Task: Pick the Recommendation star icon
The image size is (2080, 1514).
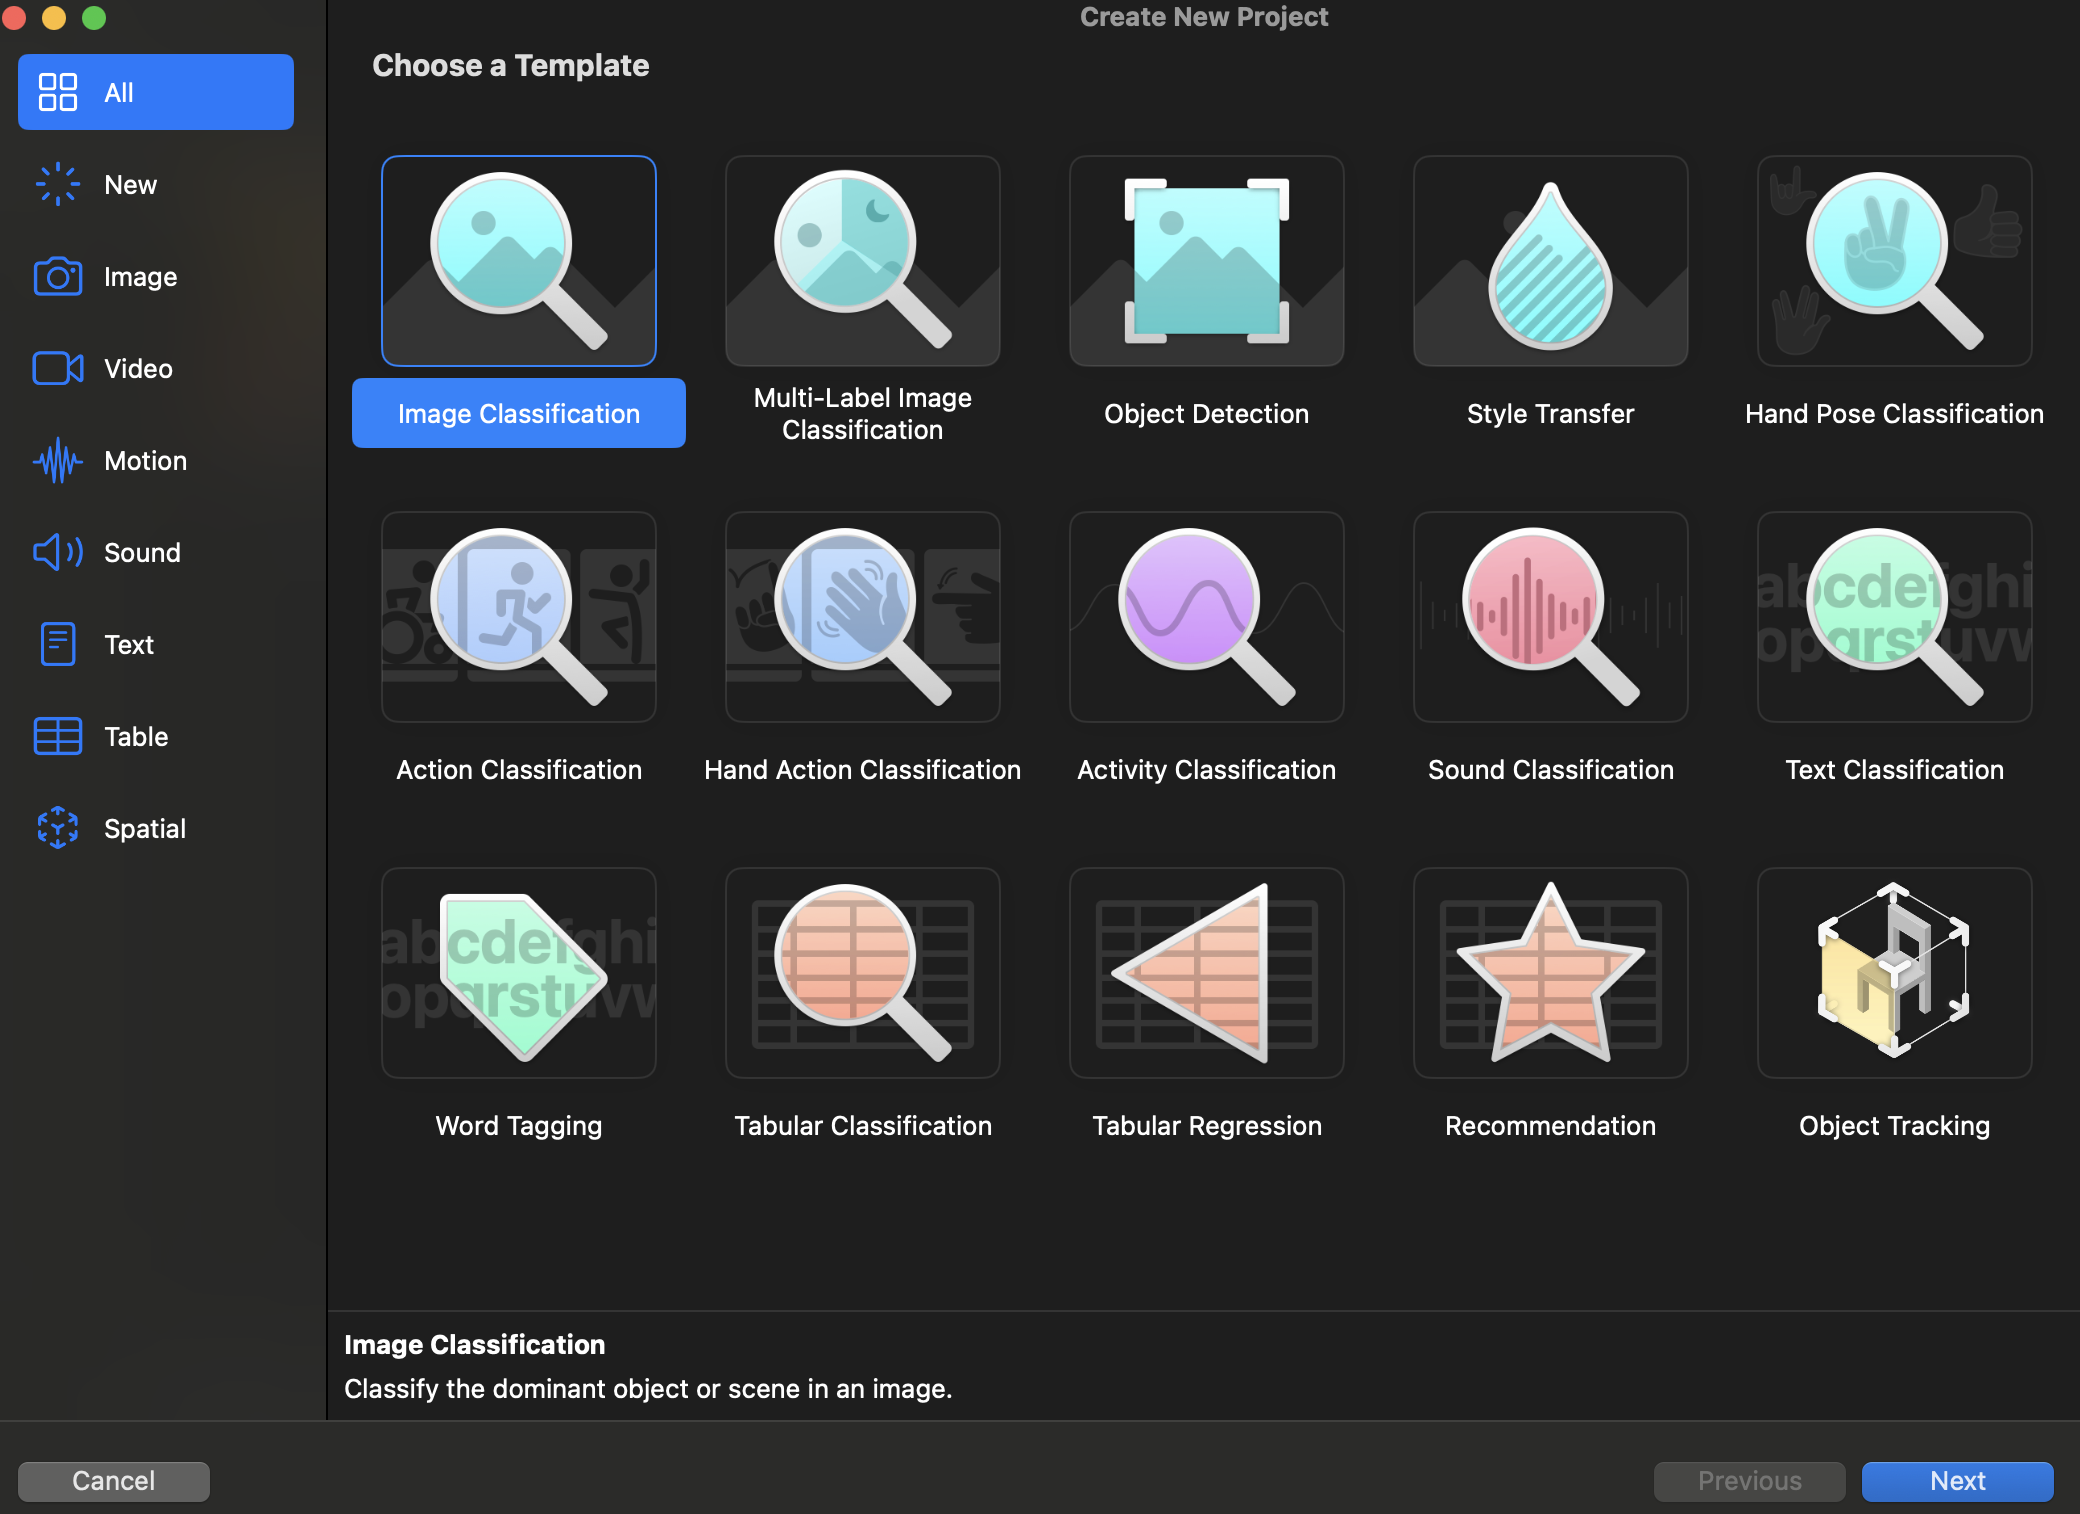Action: pyautogui.click(x=1550, y=973)
